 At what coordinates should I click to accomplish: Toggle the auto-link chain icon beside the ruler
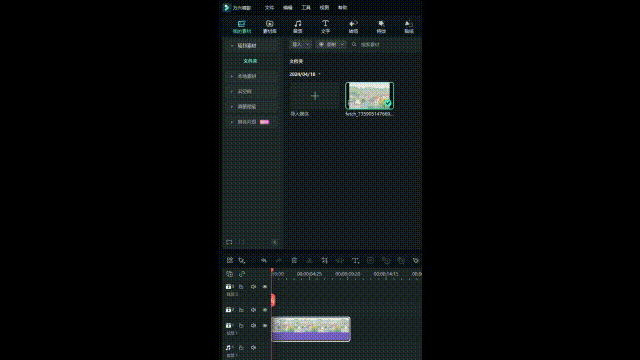(x=242, y=274)
